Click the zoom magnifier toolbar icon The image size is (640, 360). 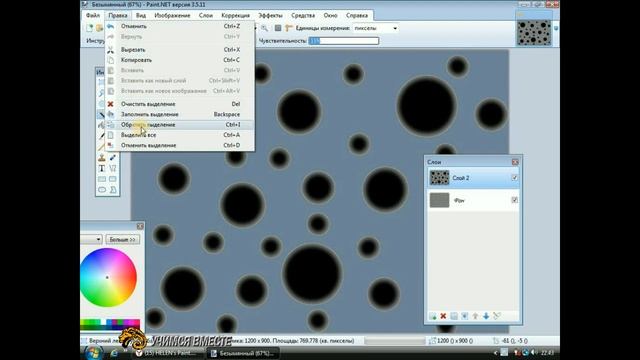tap(264, 28)
